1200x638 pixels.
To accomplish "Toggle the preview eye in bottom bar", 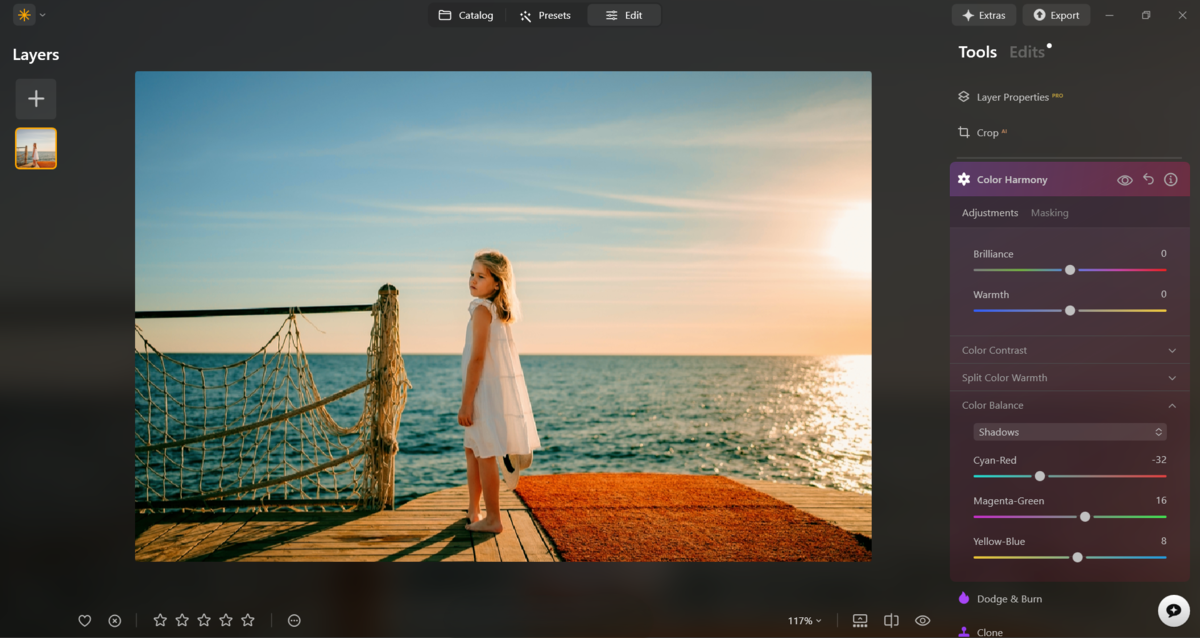I will [x=923, y=621].
